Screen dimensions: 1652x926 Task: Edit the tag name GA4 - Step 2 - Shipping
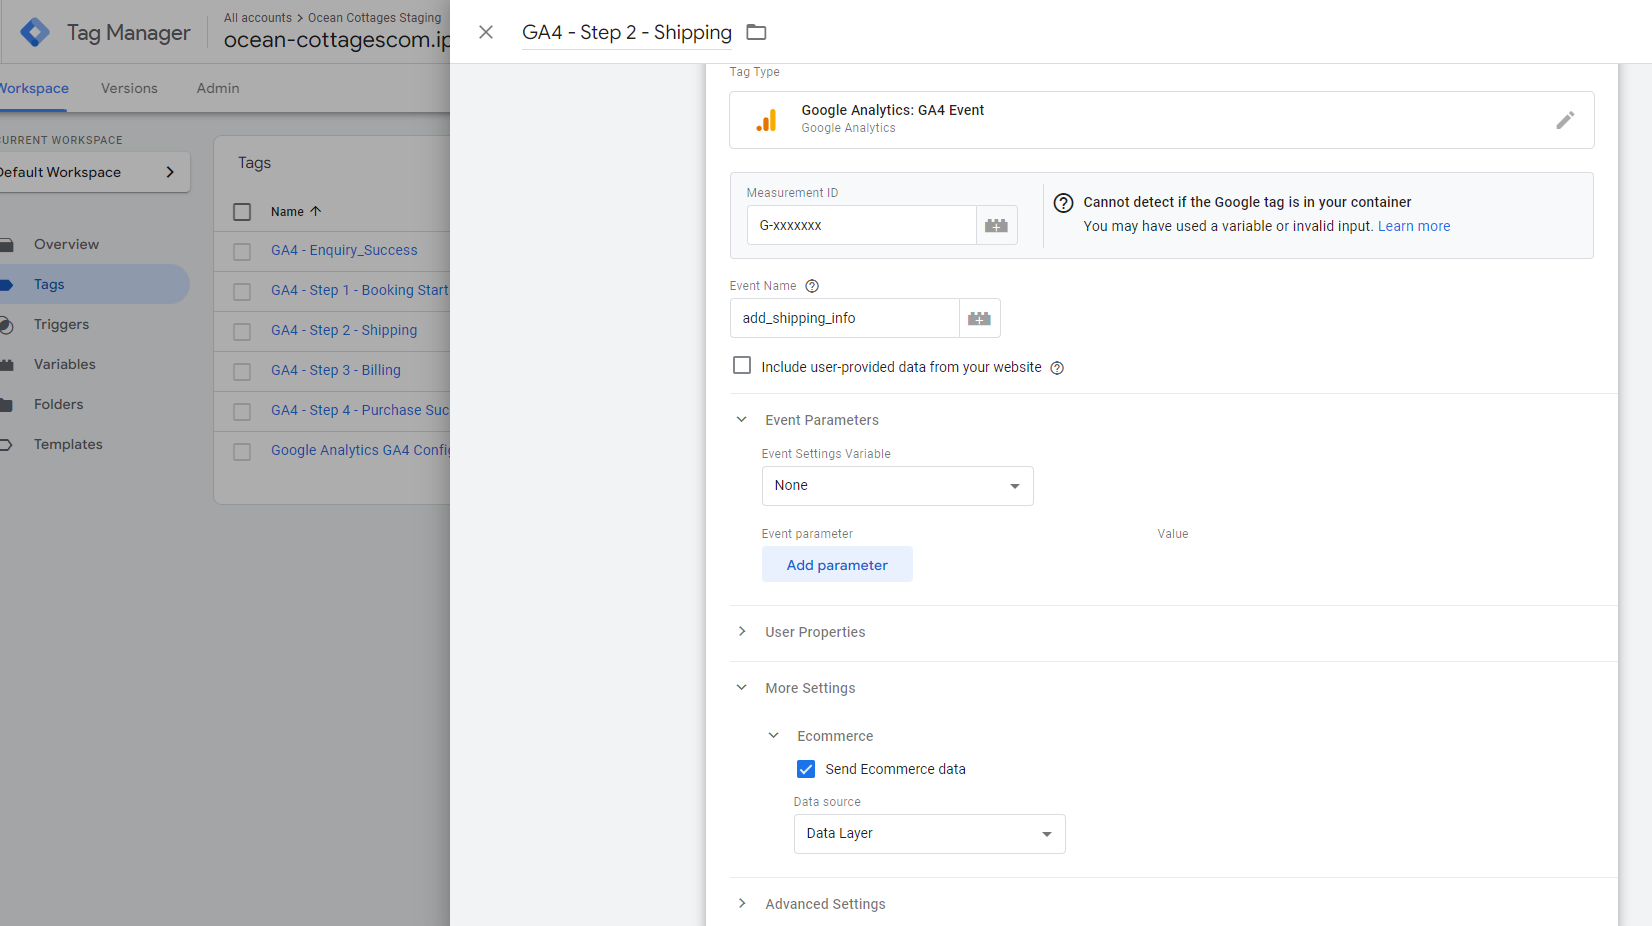pos(627,32)
